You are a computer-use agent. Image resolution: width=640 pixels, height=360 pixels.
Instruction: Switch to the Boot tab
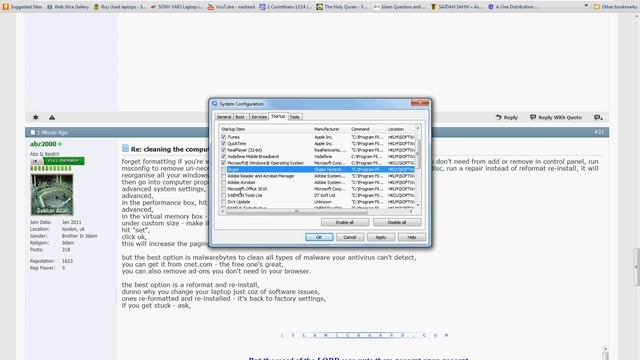pos(240,117)
